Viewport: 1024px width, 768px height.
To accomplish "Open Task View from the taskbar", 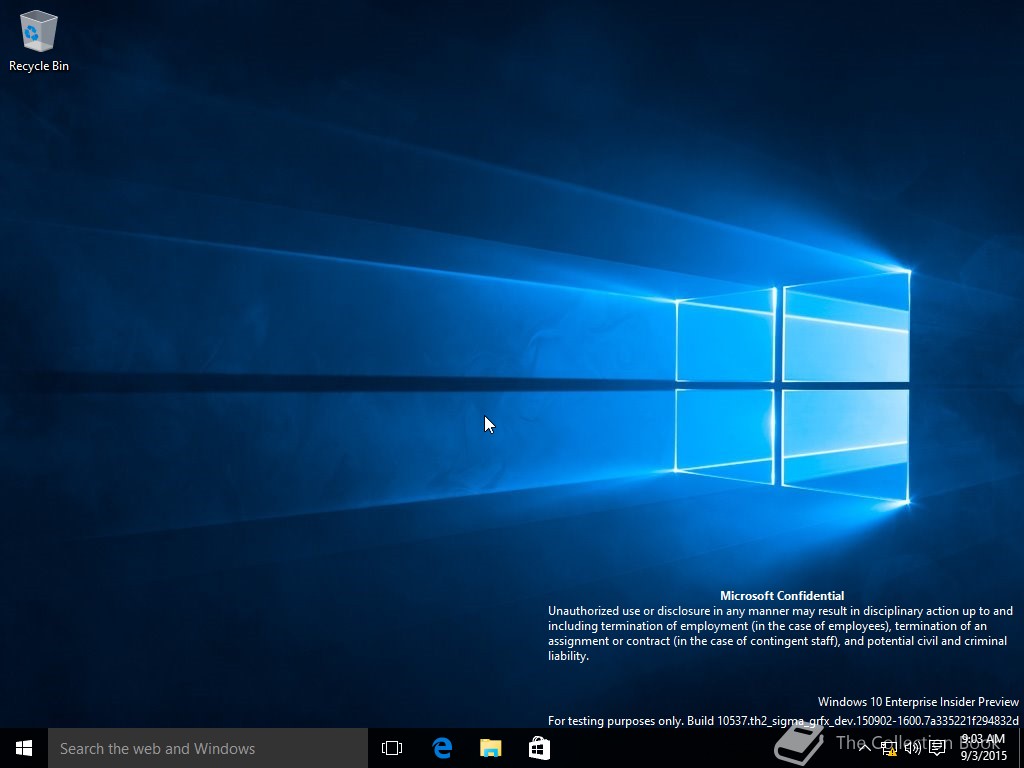I will tap(392, 748).
